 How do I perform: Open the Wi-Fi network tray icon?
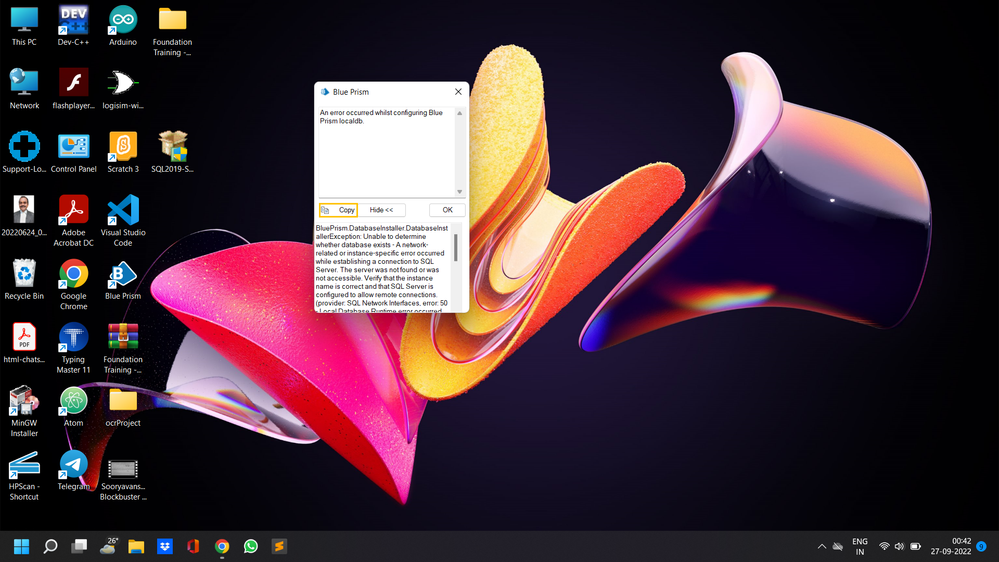884,546
